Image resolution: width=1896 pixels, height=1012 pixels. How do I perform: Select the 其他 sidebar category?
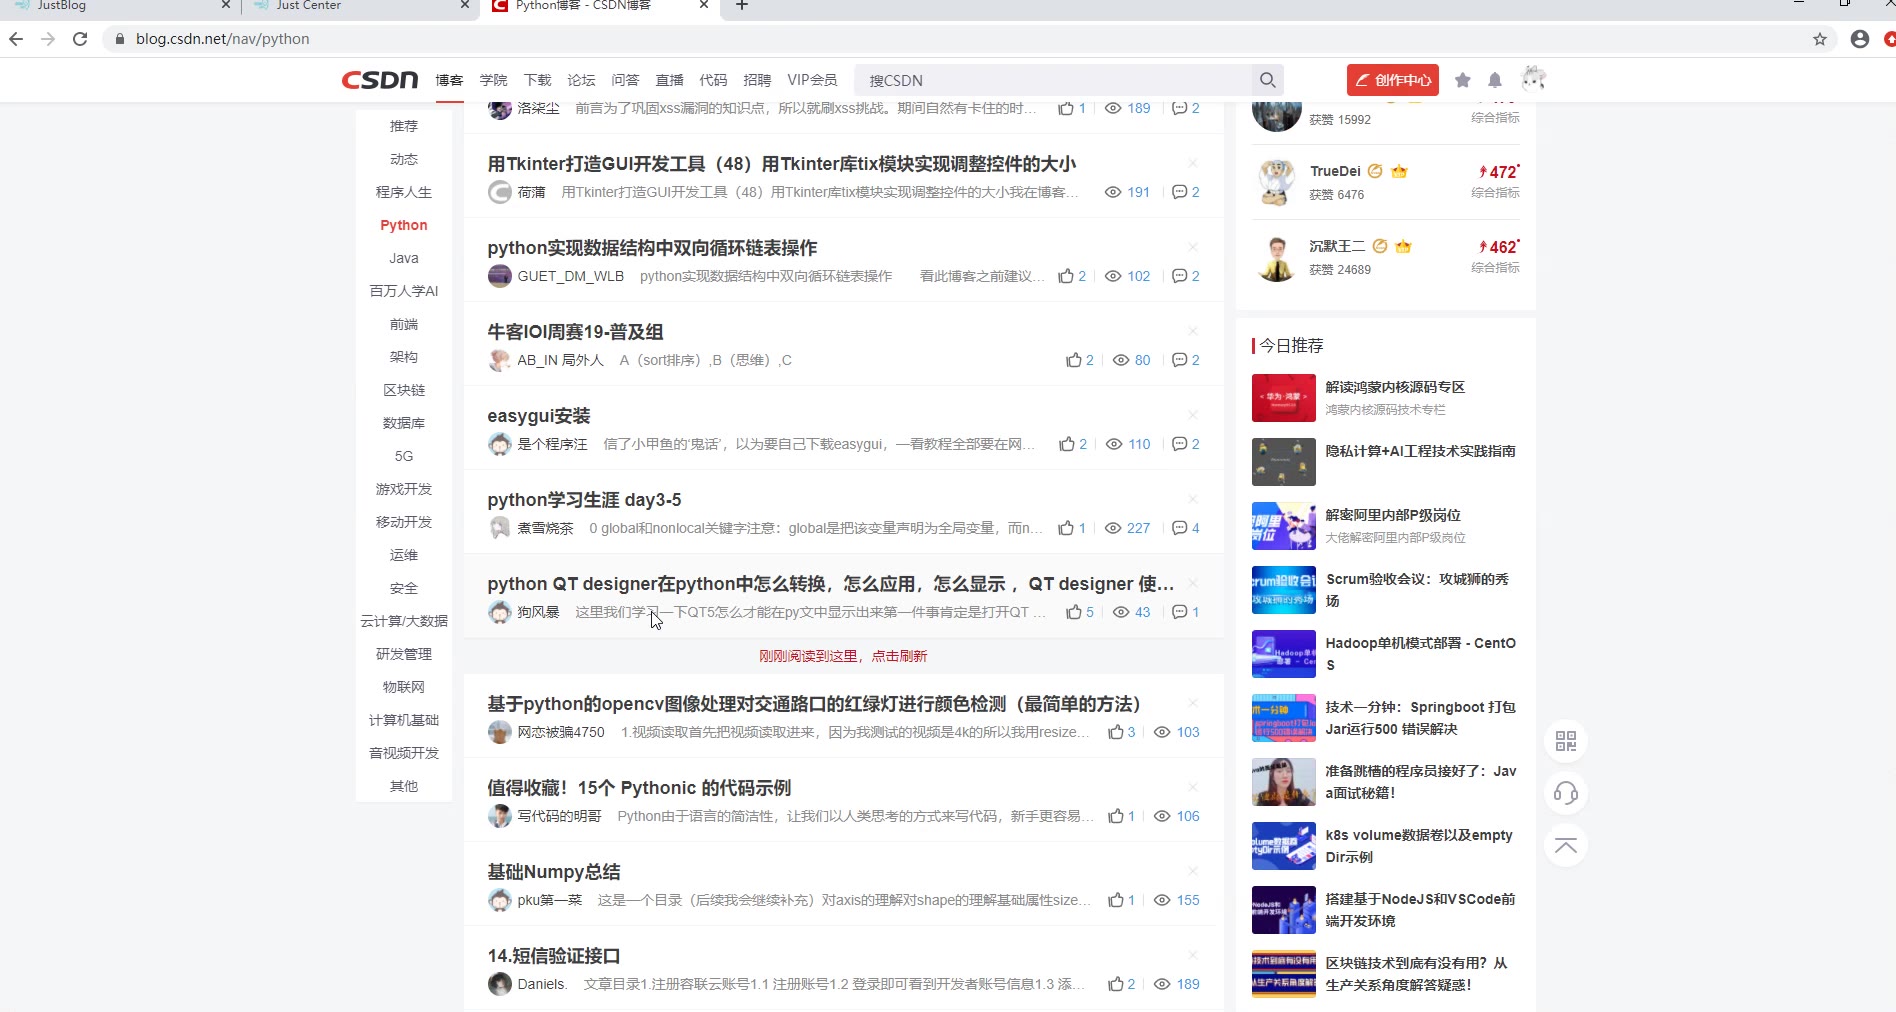(x=404, y=786)
